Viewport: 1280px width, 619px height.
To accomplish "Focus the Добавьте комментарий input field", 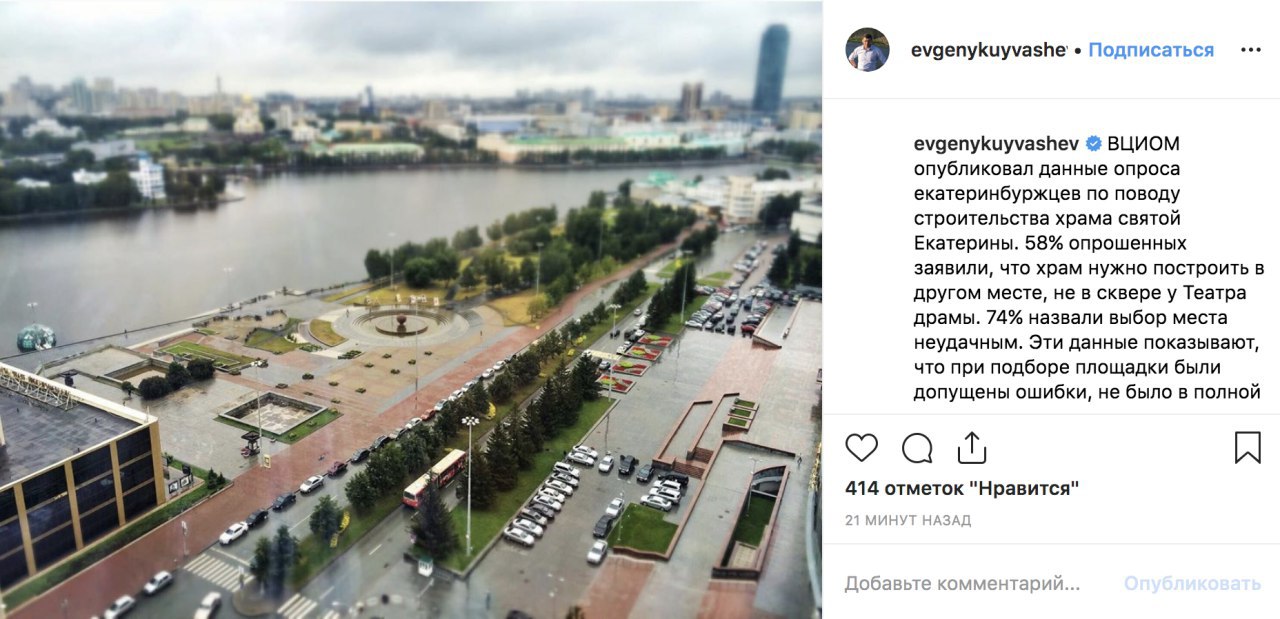I will [962, 583].
